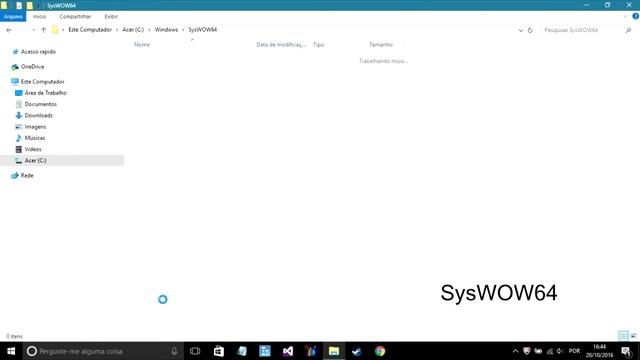This screenshot has height=360, width=640.
Task: Select Este Computador in the address bar
Action: (90, 30)
